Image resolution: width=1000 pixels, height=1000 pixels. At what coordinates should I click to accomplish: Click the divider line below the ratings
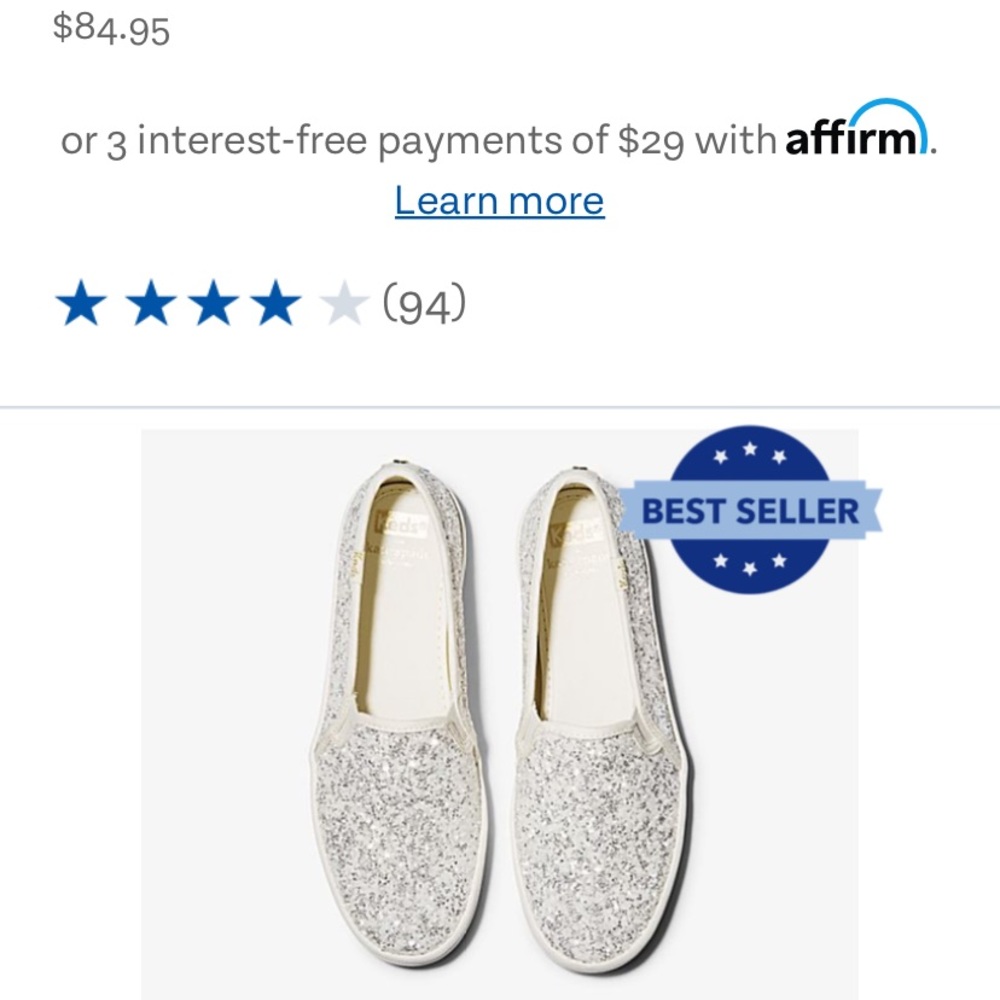pyautogui.click(x=500, y=405)
